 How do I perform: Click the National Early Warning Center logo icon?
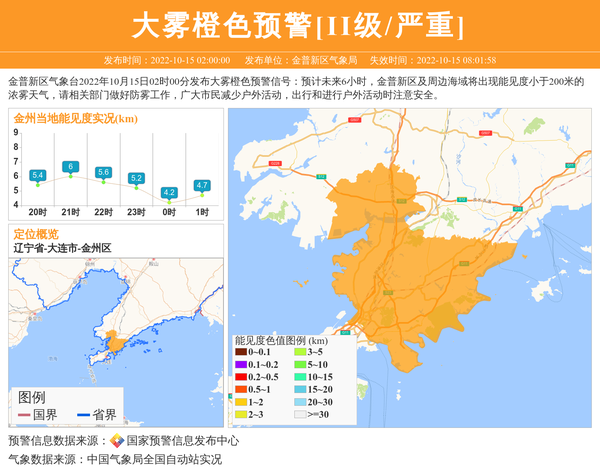tap(117, 441)
